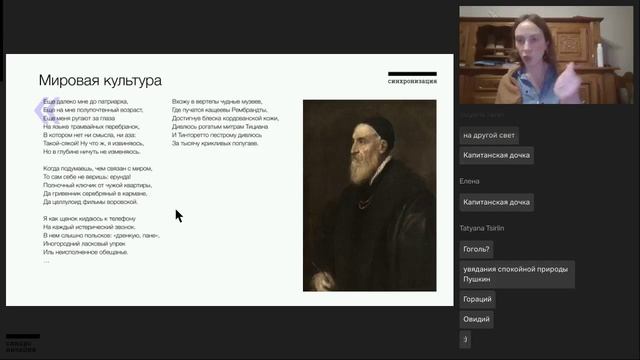Select "Капитанская дочка" message above Елена's name
The image size is (640, 360).
[497, 155]
